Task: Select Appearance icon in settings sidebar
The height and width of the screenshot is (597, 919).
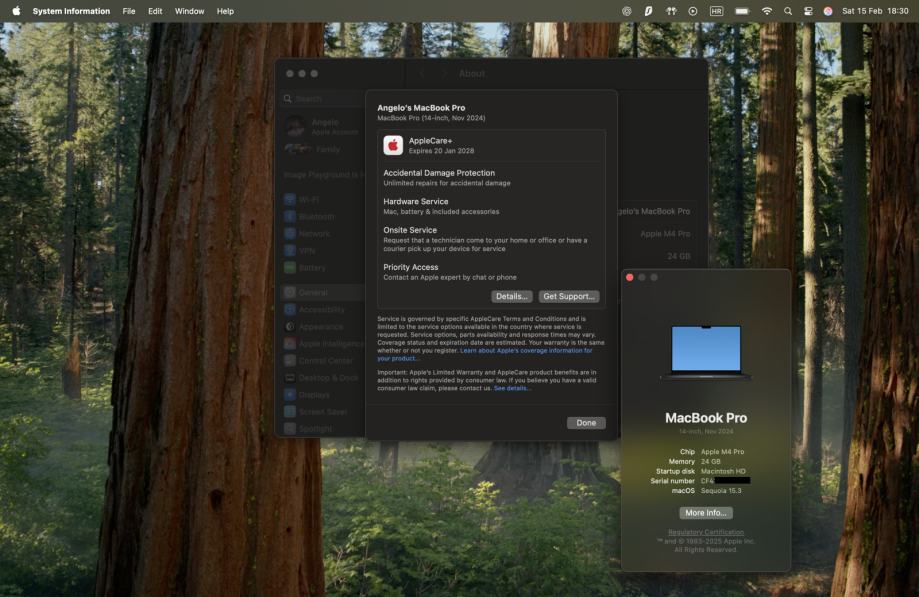Action: coord(290,326)
